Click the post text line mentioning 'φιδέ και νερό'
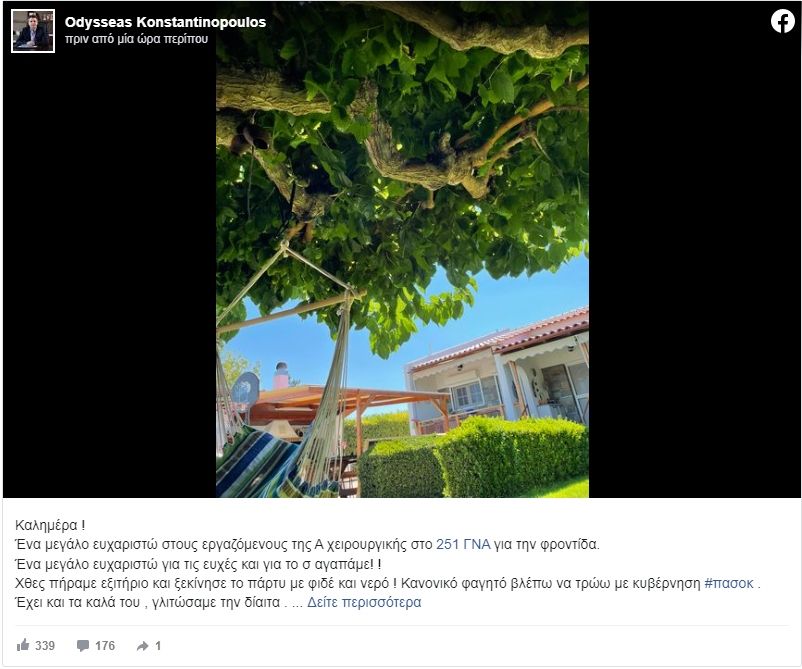802x669 pixels. click(388, 583)
